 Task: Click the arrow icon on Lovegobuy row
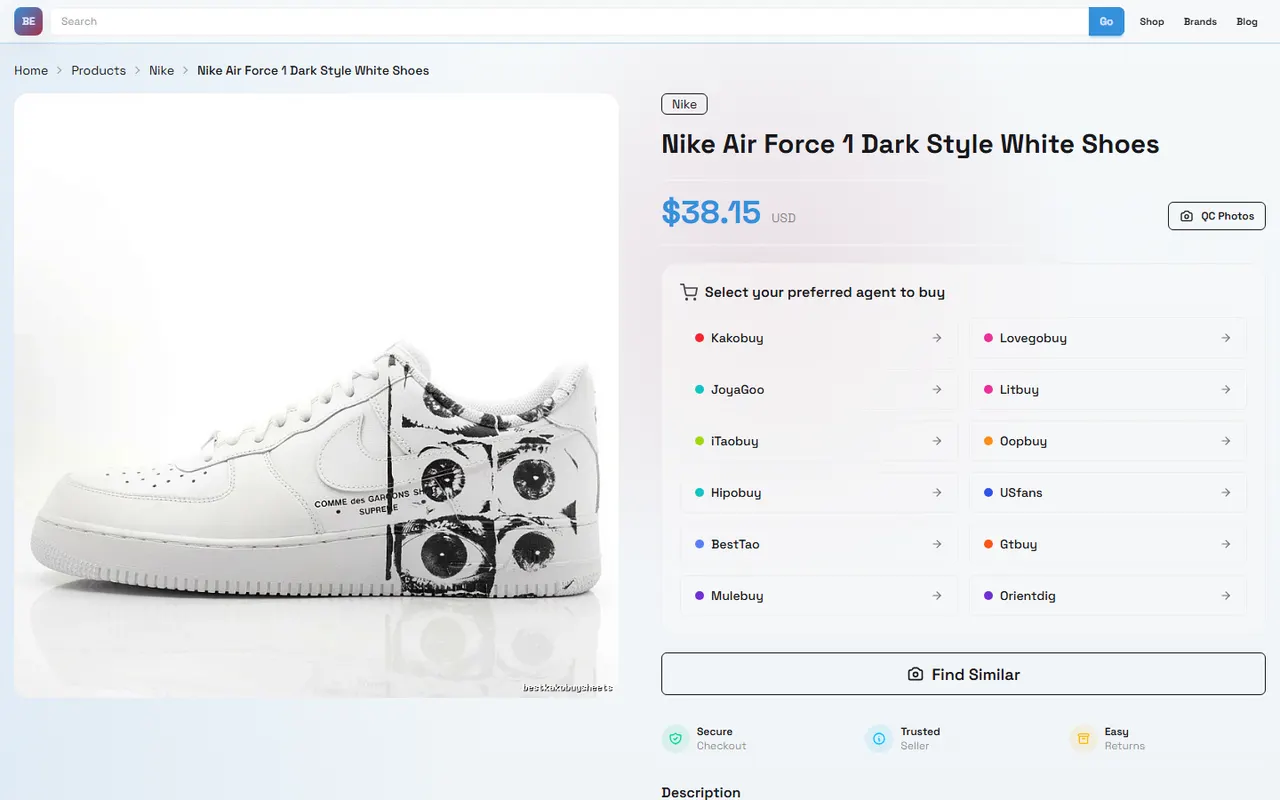coord(1226,338)
